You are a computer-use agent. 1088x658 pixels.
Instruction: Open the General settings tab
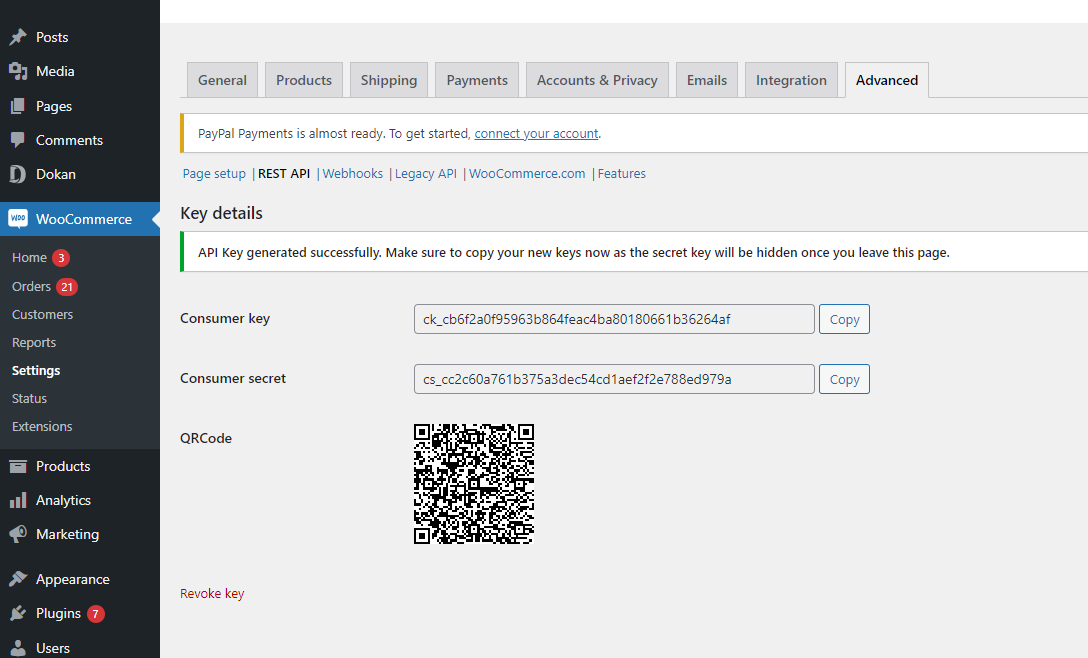tap(222, 80)
